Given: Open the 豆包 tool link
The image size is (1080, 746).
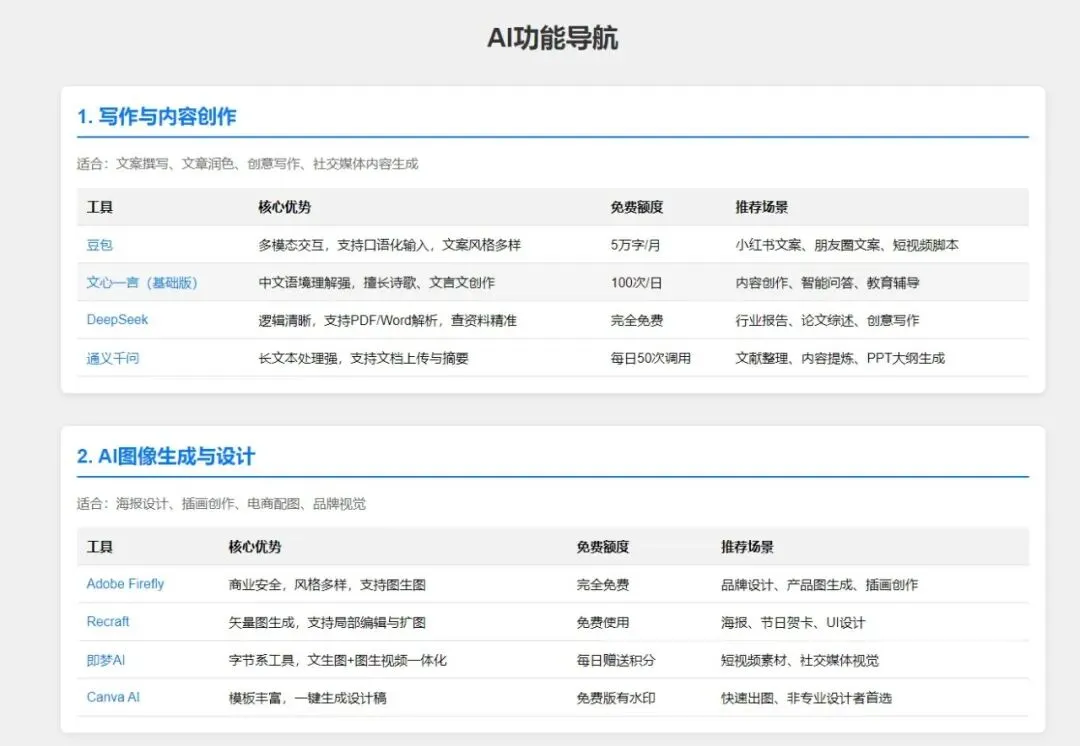Looking at the screenshot, I should pos(99,245).
